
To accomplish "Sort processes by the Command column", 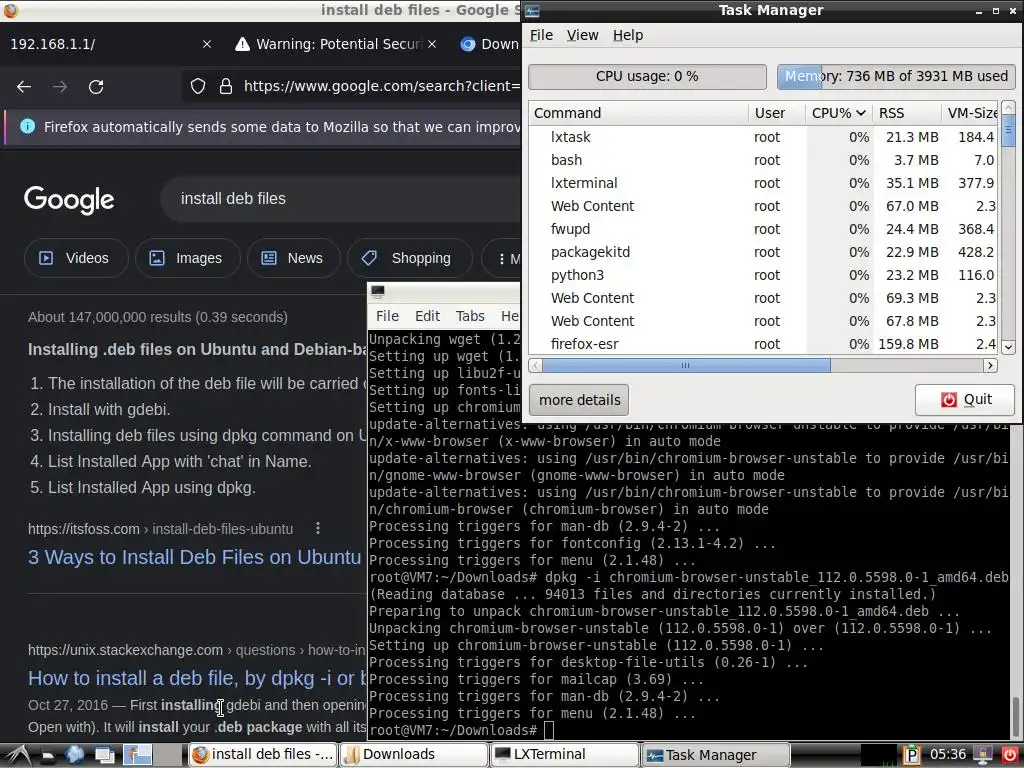I will [639, 113].
